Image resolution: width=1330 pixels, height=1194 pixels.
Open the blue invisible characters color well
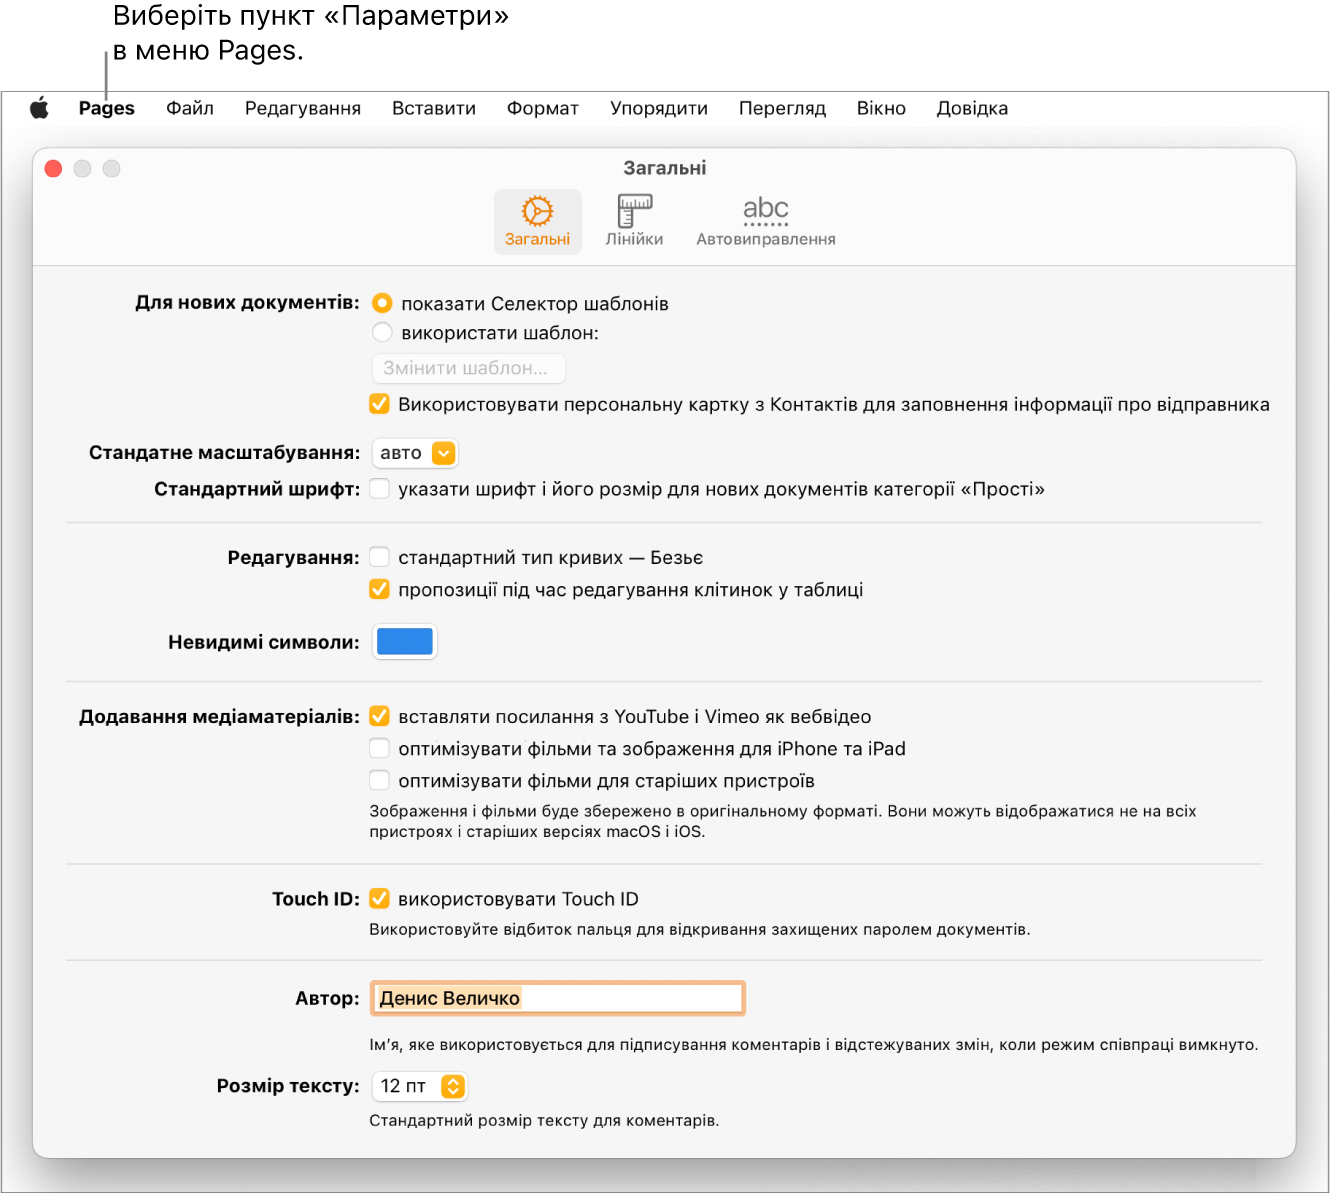click(404, 642)
